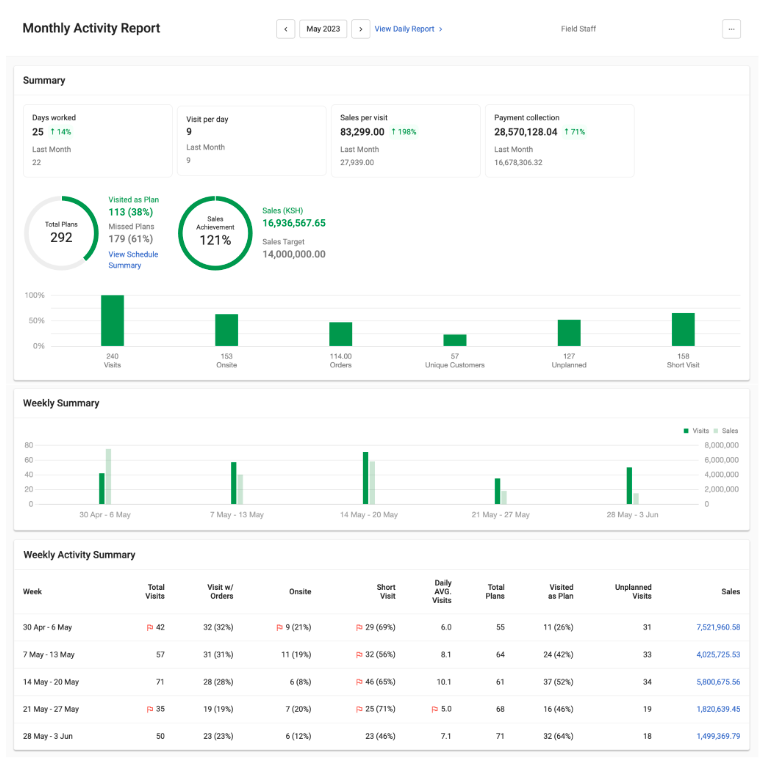Select the Sales per visit summary card

click(406, 141)
